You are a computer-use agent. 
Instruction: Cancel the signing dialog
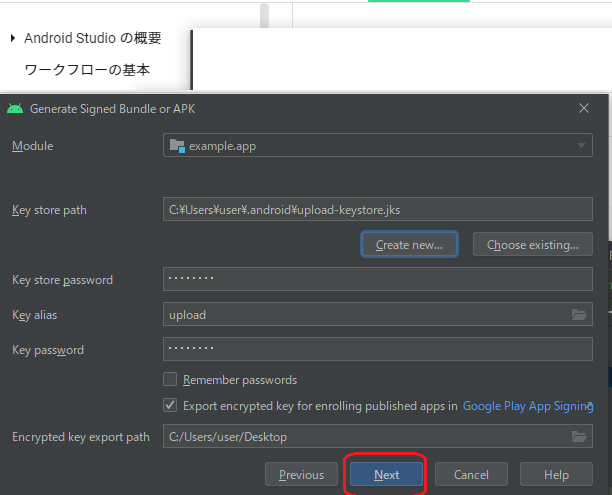click(x=471, y=474)
